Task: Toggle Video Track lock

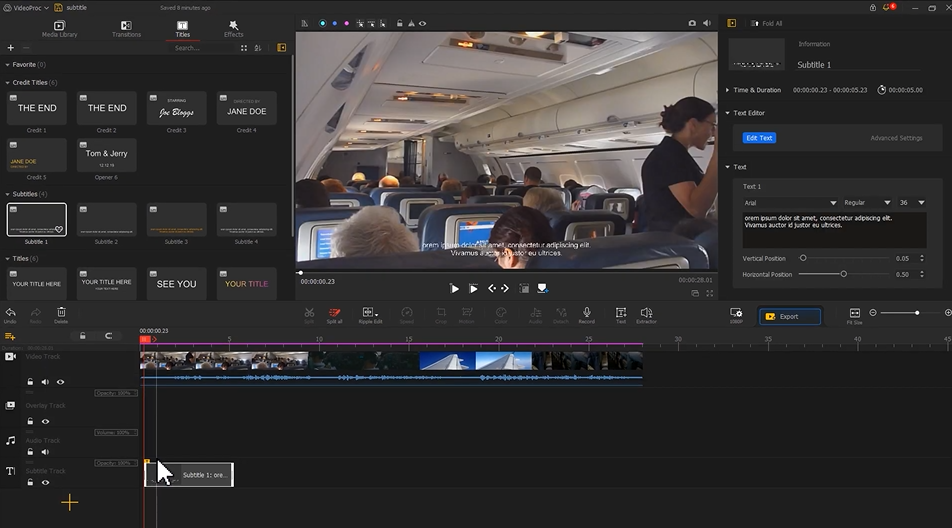Action: tap(30, 382)
